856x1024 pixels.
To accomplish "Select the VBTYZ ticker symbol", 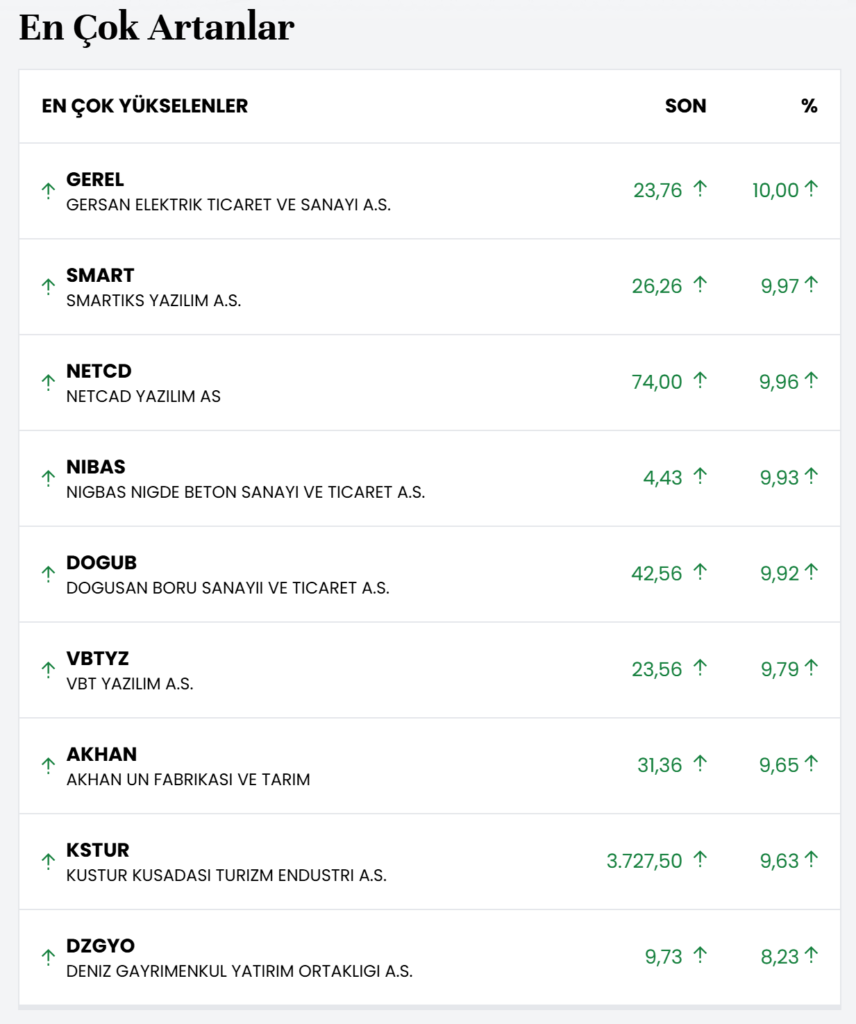I will pyautogui.click(x=98, y=659).
